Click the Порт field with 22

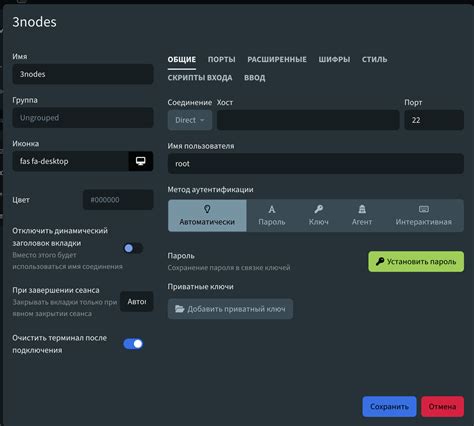click(434, 120)
